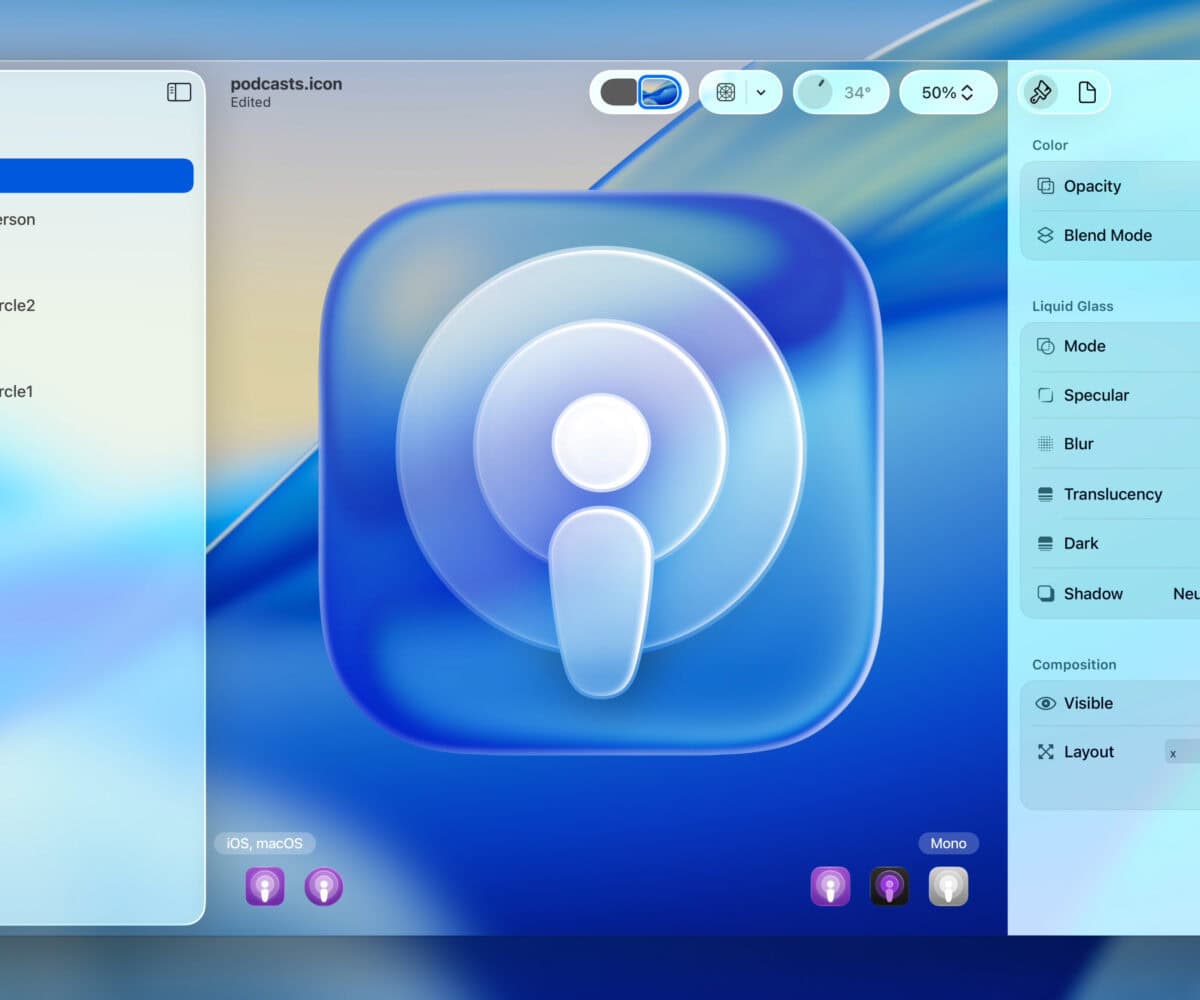Select the dark appearance preview thumbnail
This screenshot has height=1000, width=1200.
click(x=889, y=886)
